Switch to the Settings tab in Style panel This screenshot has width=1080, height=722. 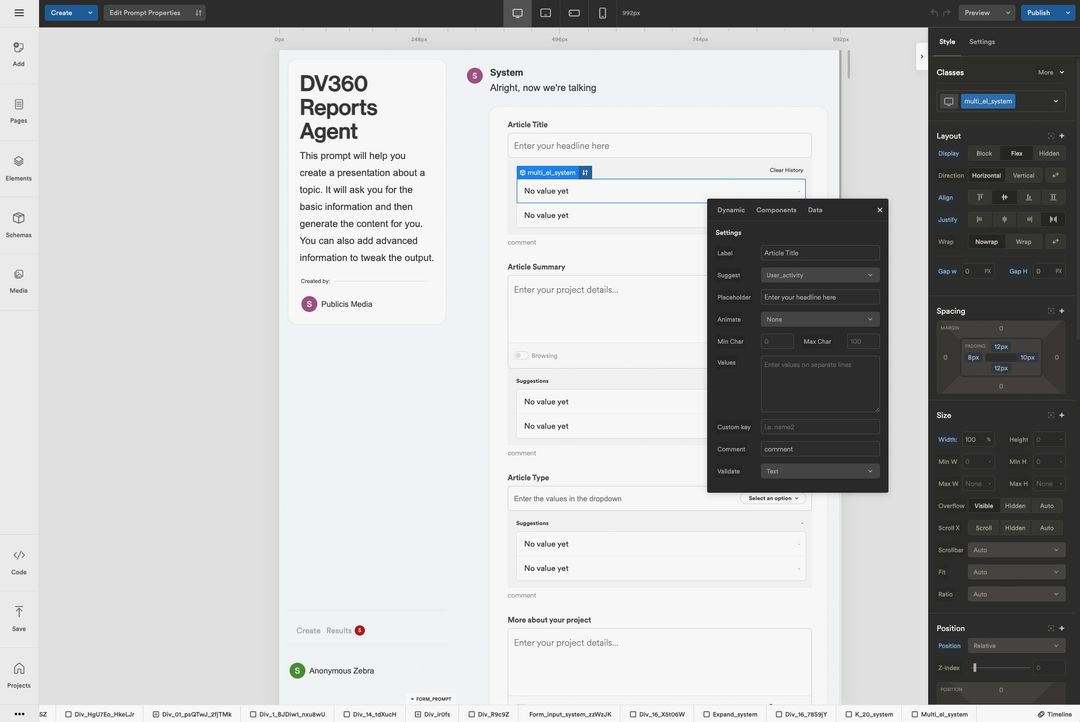tap(984, 41)
